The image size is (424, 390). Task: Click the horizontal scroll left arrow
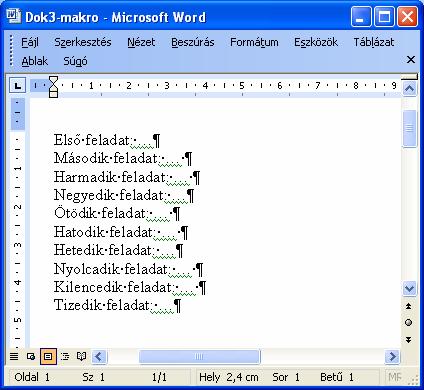pyautogui.click(x=99, y=357)
